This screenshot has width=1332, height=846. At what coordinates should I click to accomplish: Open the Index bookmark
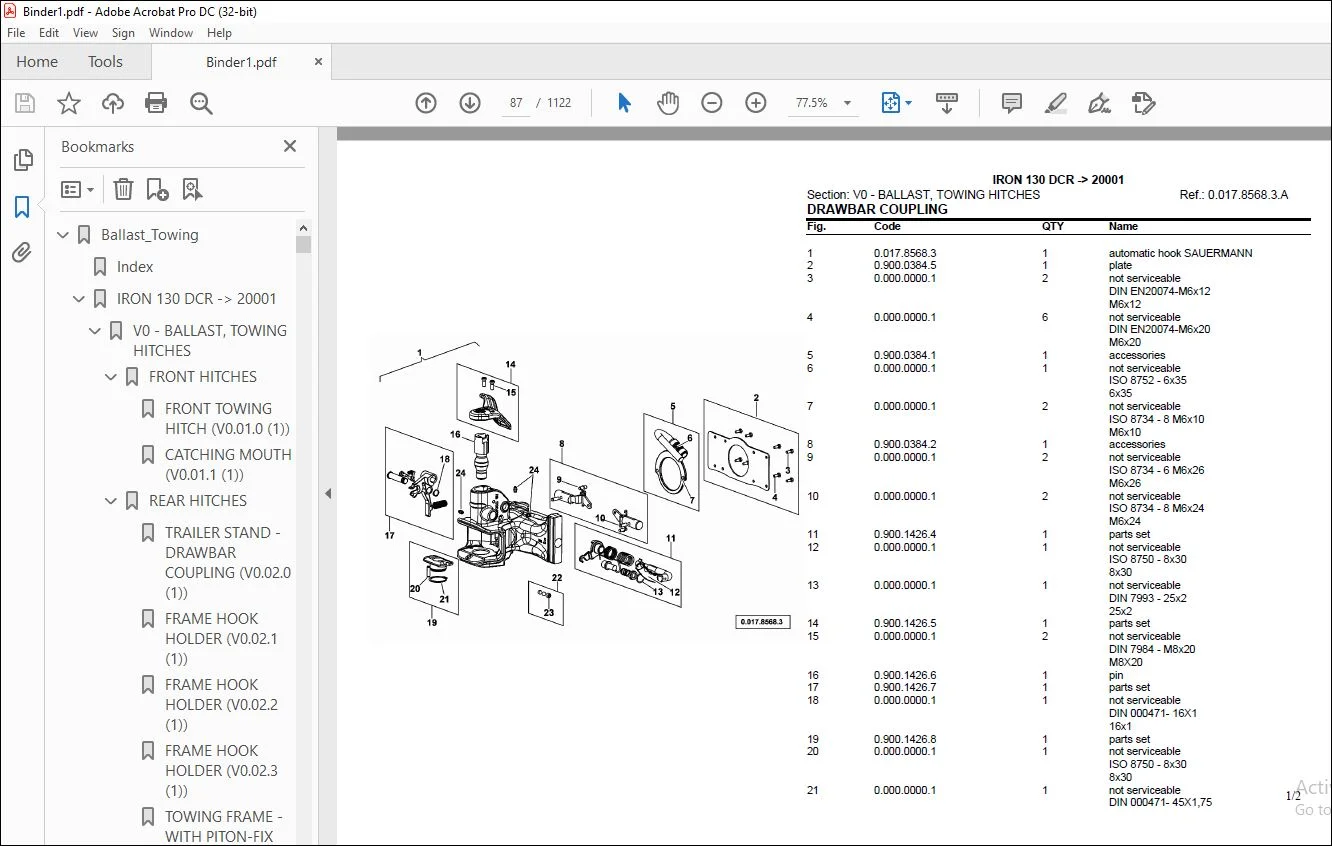pos(135,267)
